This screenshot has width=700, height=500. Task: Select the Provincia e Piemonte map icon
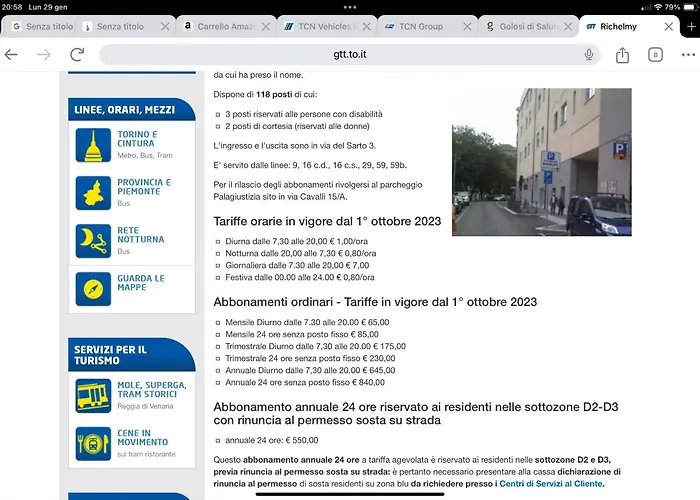(x=93, y=193)
